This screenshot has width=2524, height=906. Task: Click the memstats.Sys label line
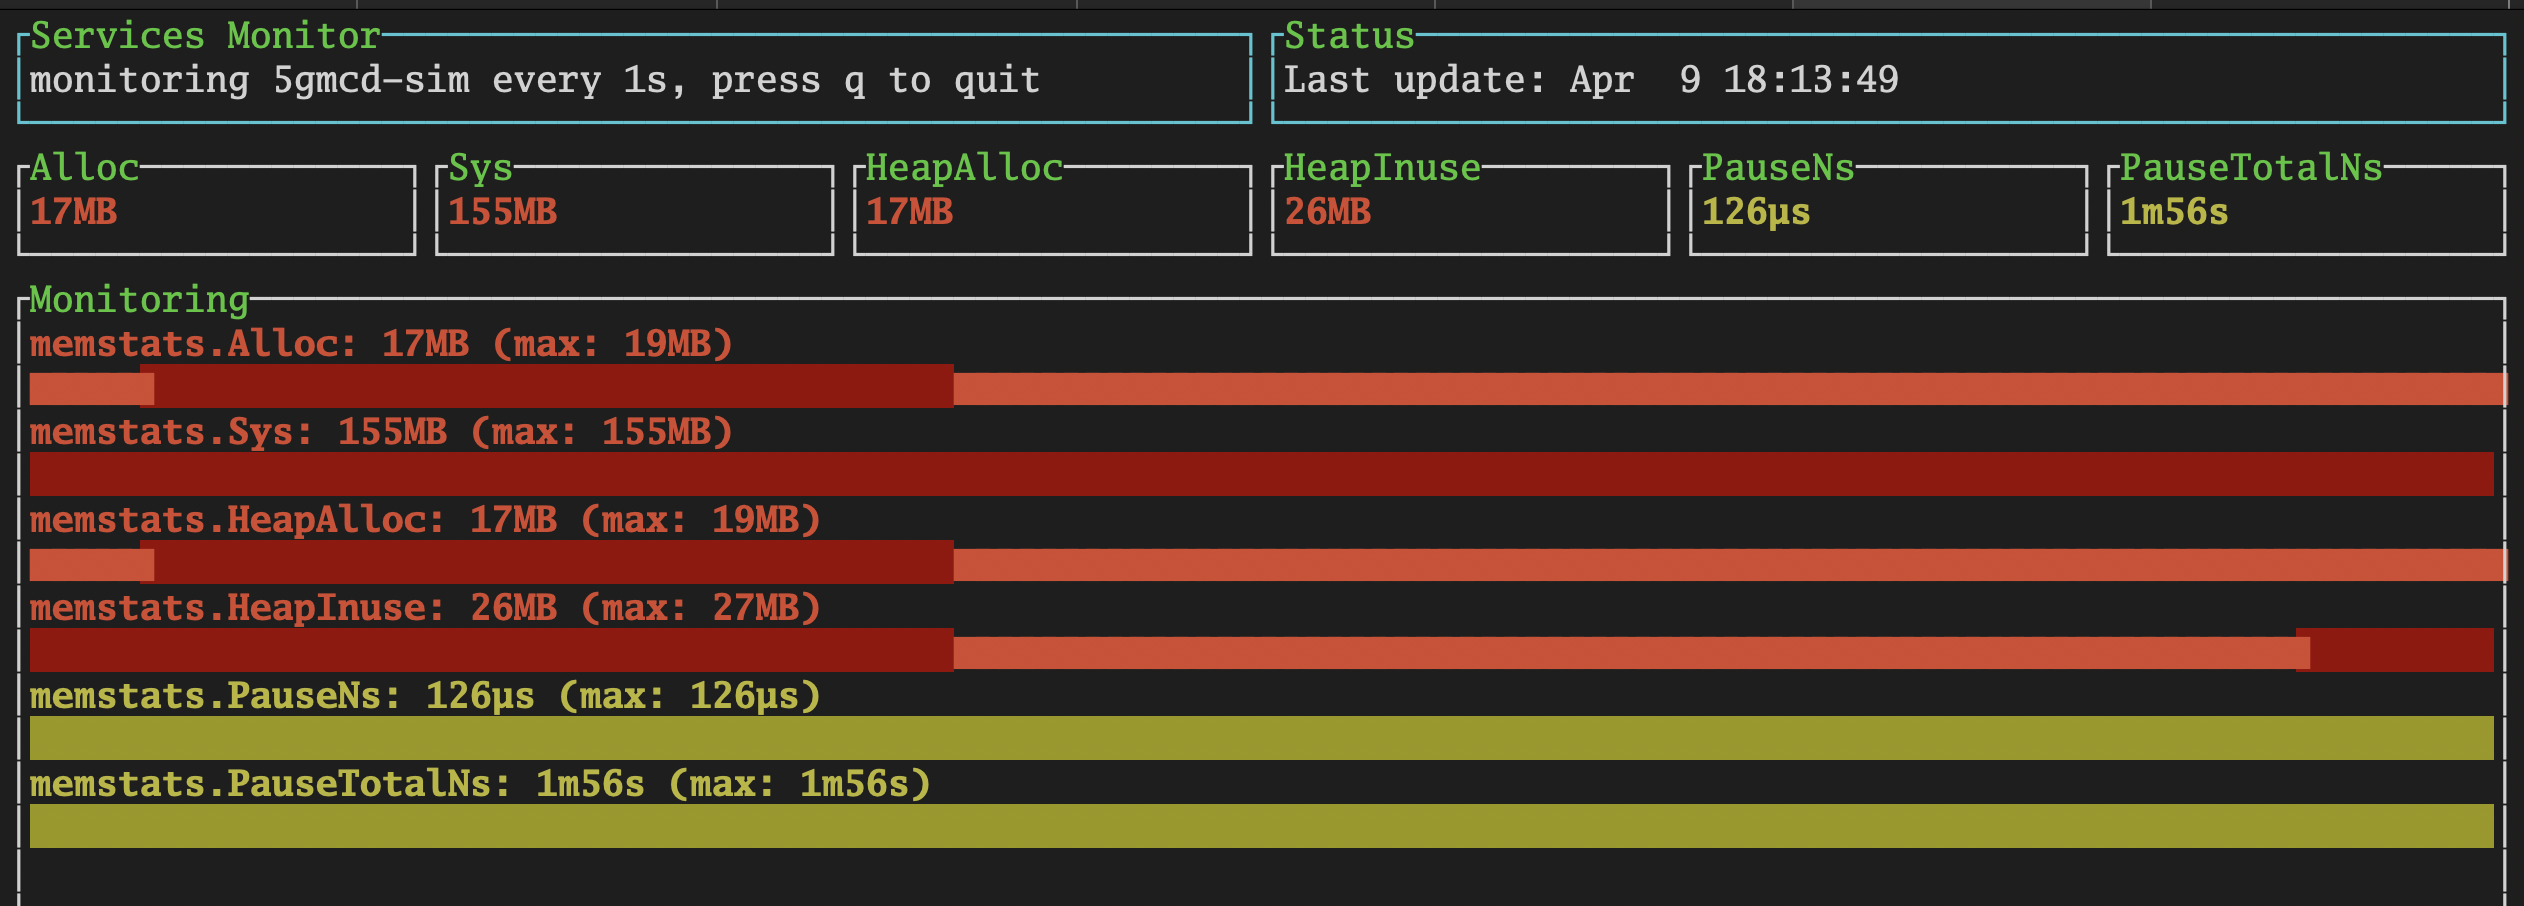coord(381,432)
